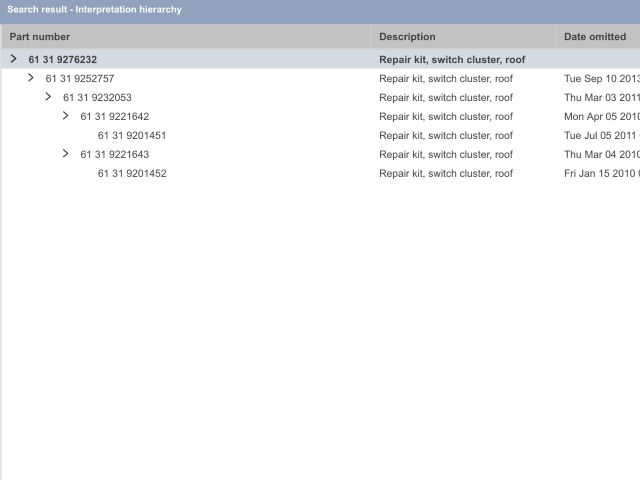640x480 pixels.
Task: Toggle chevron next to 61 31 9221643
Action: tap(66, 154)
